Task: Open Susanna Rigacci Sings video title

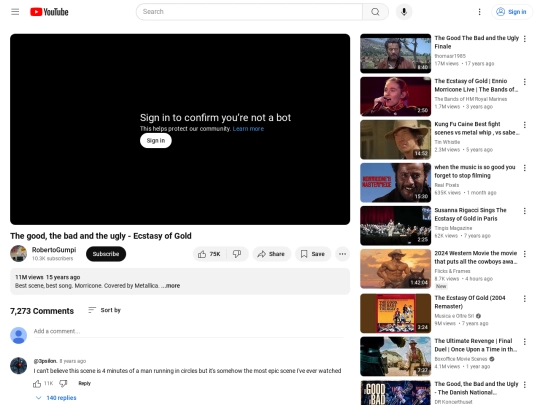Action: [x=470, y=214]
